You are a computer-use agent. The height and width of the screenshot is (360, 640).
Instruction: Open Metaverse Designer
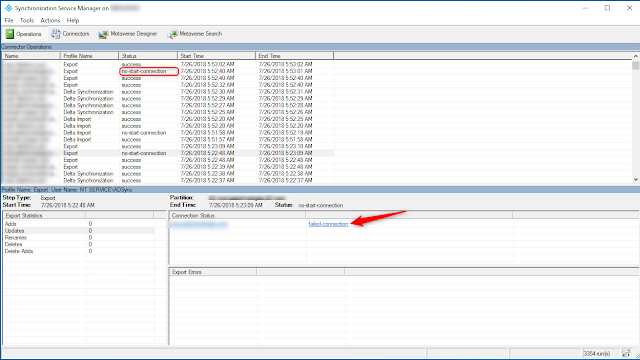tap(128, 34)
